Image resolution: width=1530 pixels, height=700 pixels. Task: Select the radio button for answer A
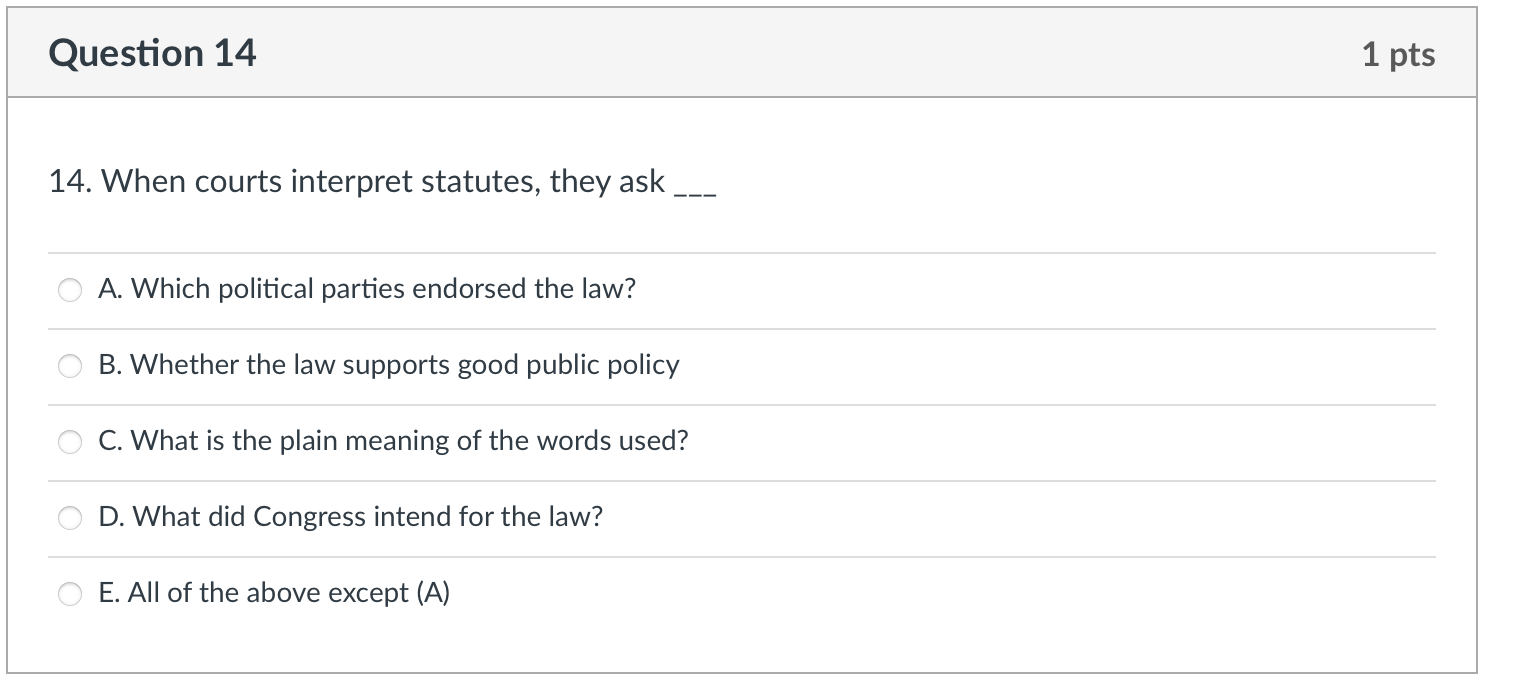point(69,290)
